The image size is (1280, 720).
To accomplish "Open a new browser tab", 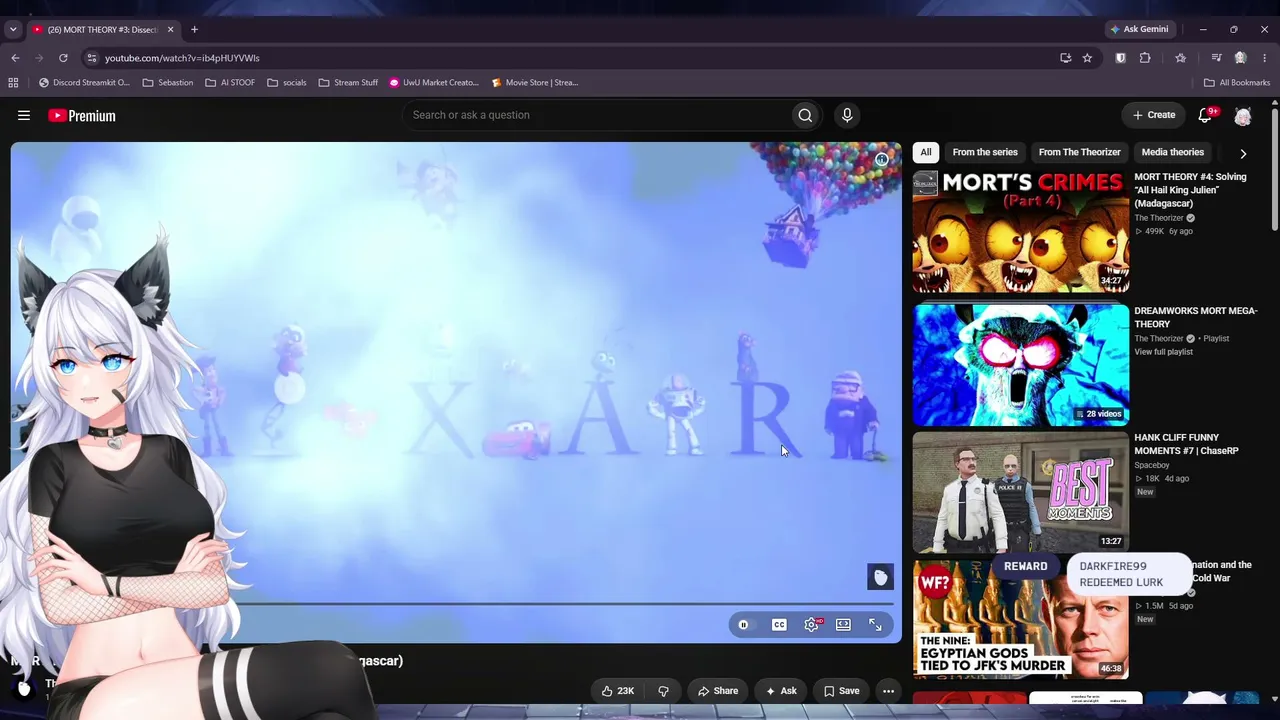I will tap(194, 30).
